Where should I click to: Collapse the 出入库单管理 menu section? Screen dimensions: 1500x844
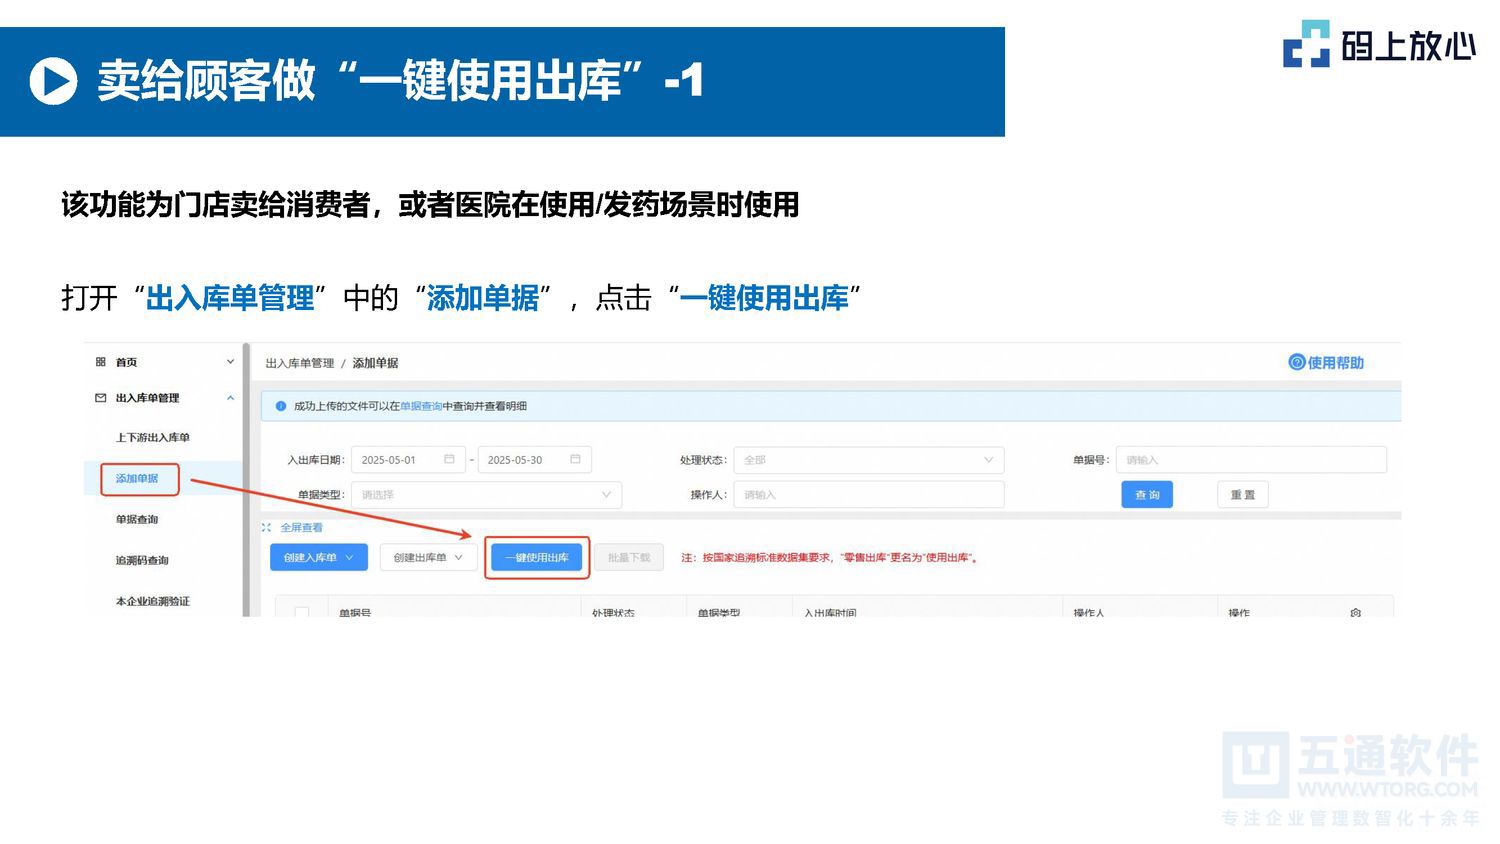(230, 398)
